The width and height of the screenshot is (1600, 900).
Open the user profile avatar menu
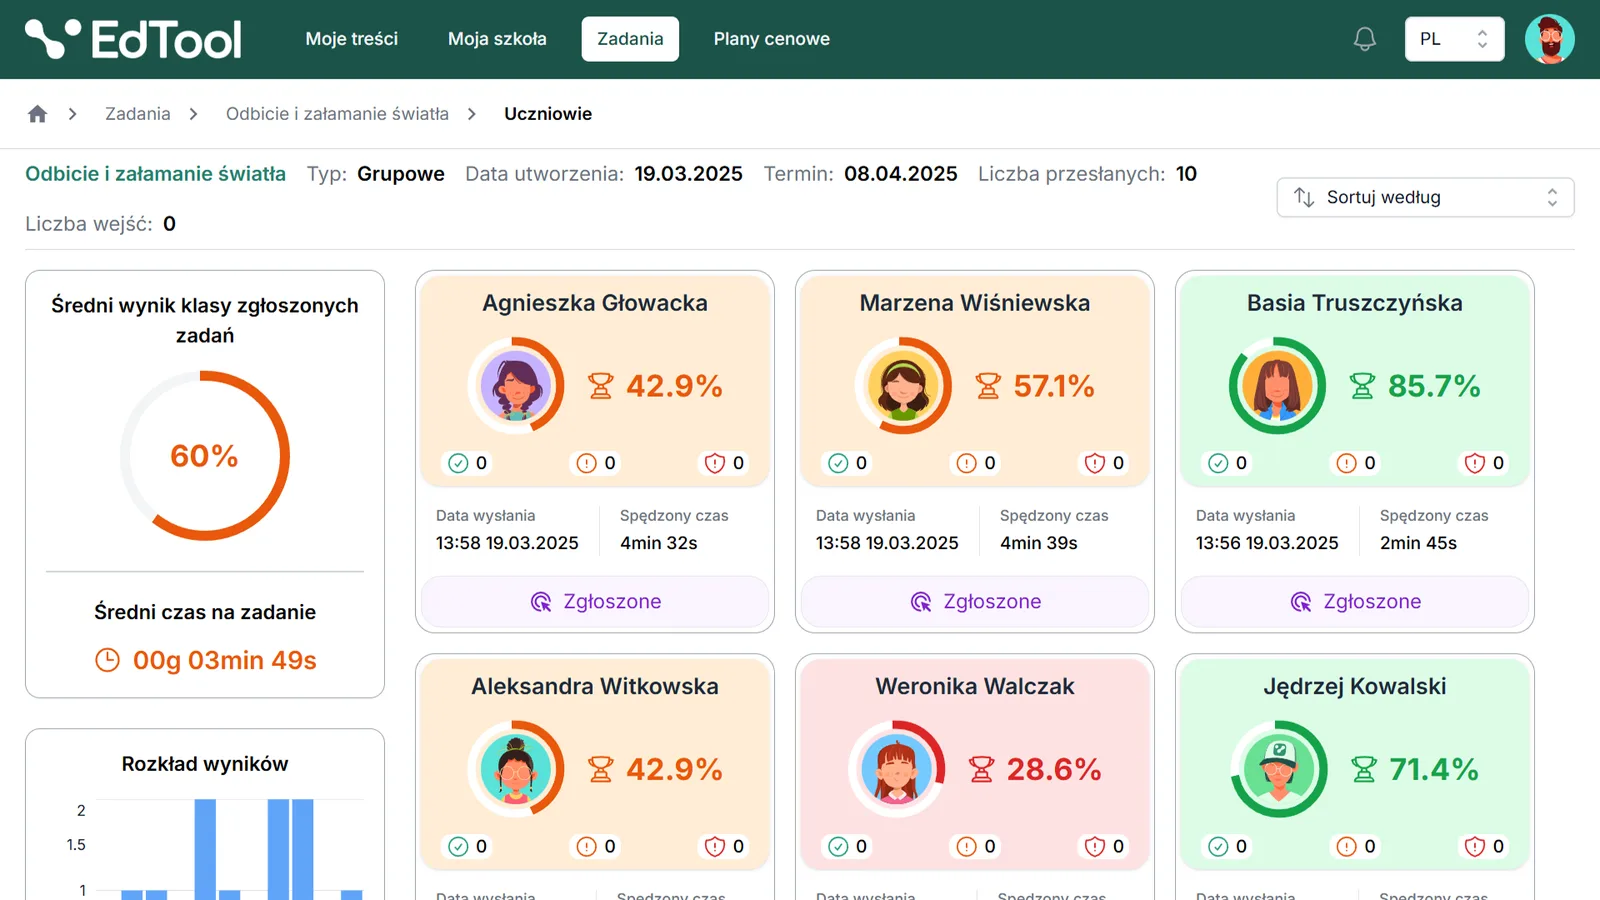[1550, 39]
